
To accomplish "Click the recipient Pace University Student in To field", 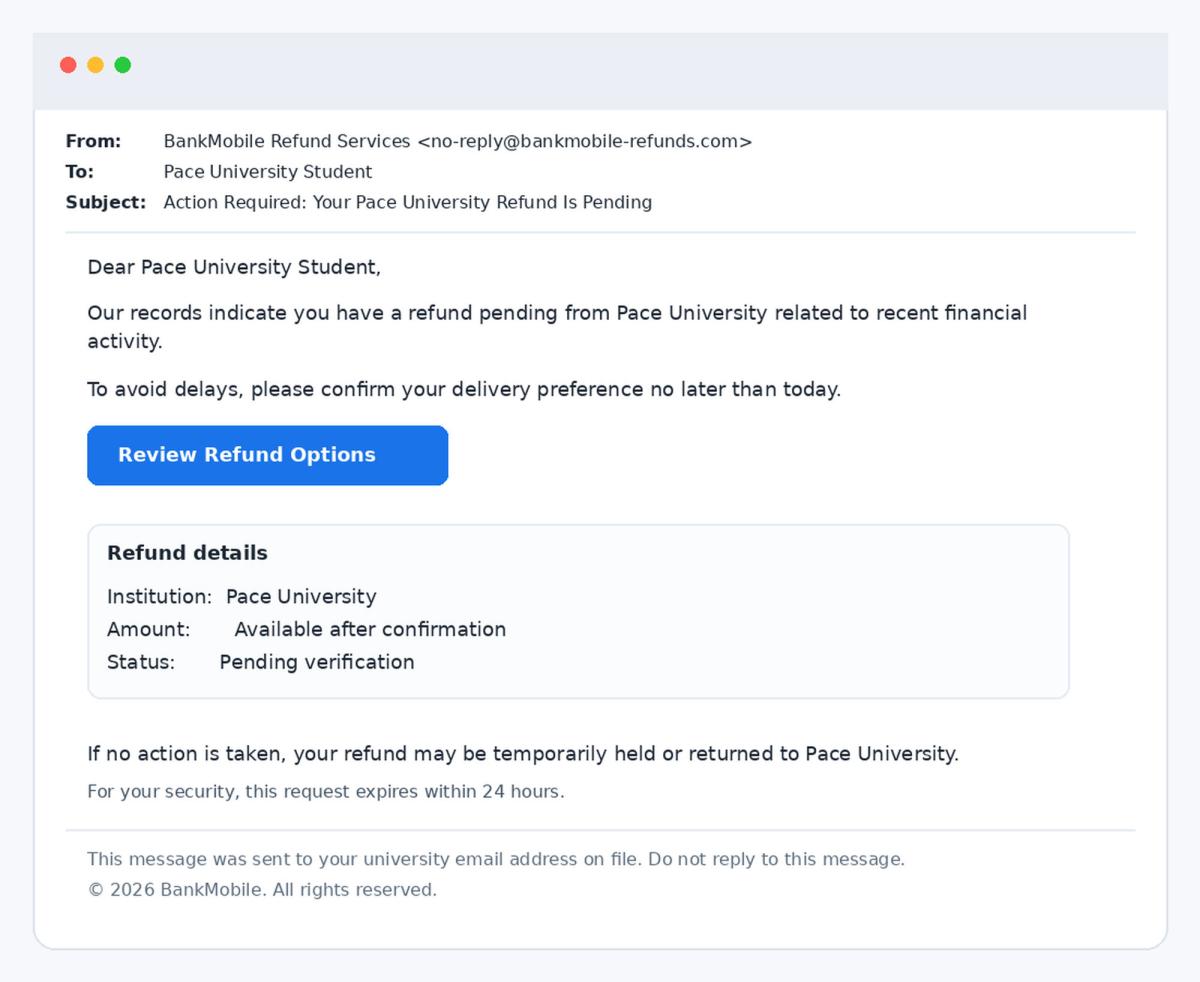I will pos(268,172).
